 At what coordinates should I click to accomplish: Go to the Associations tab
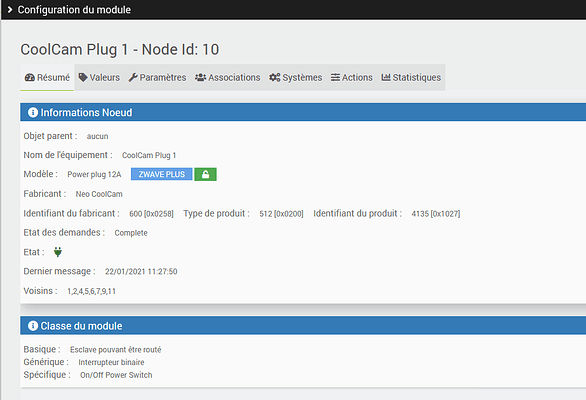228,77
